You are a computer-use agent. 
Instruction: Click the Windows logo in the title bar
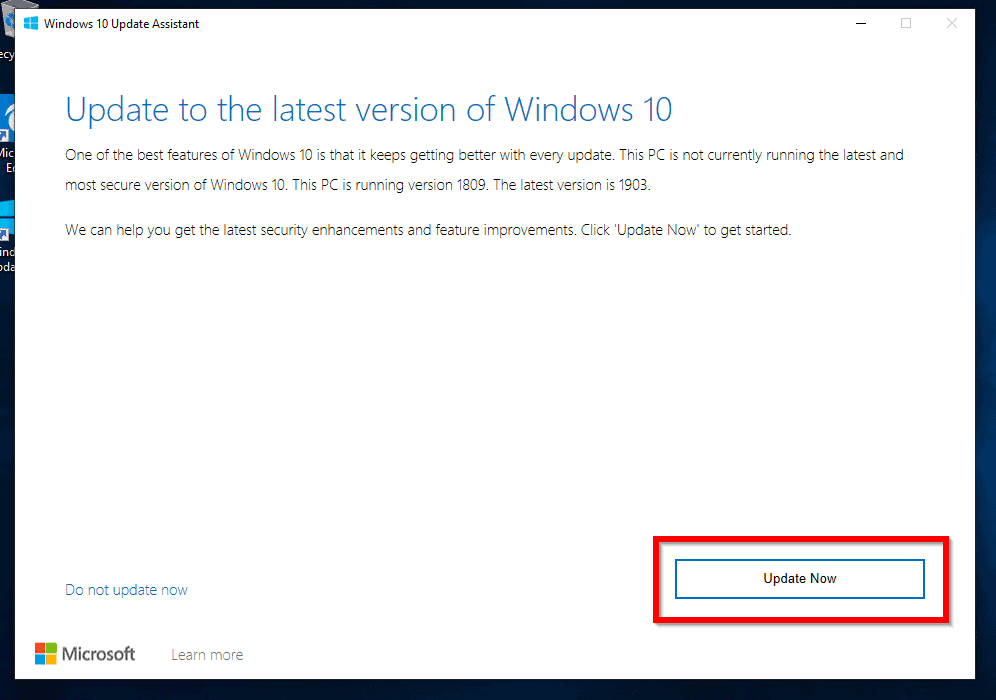coord(30,24)
